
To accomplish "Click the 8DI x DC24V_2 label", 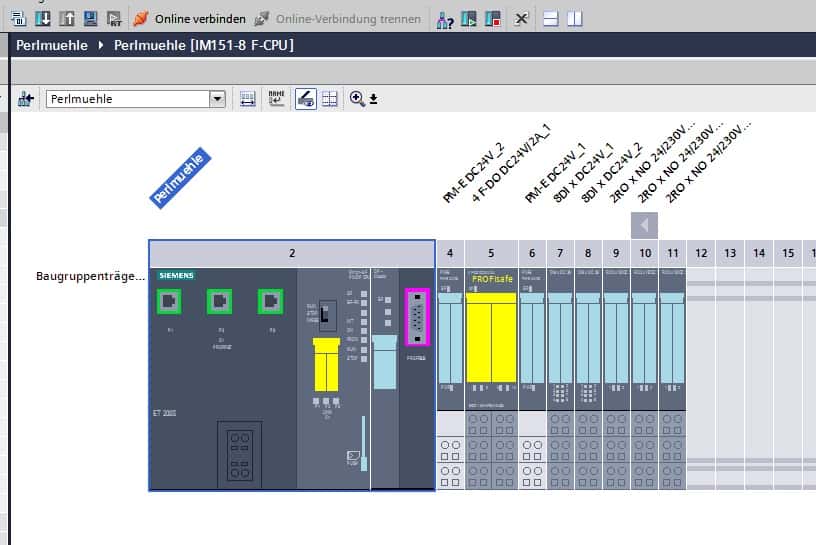I will [612, 172].
